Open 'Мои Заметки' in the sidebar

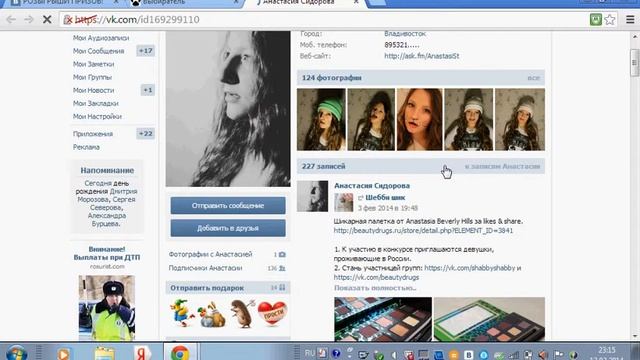point(93,64)
